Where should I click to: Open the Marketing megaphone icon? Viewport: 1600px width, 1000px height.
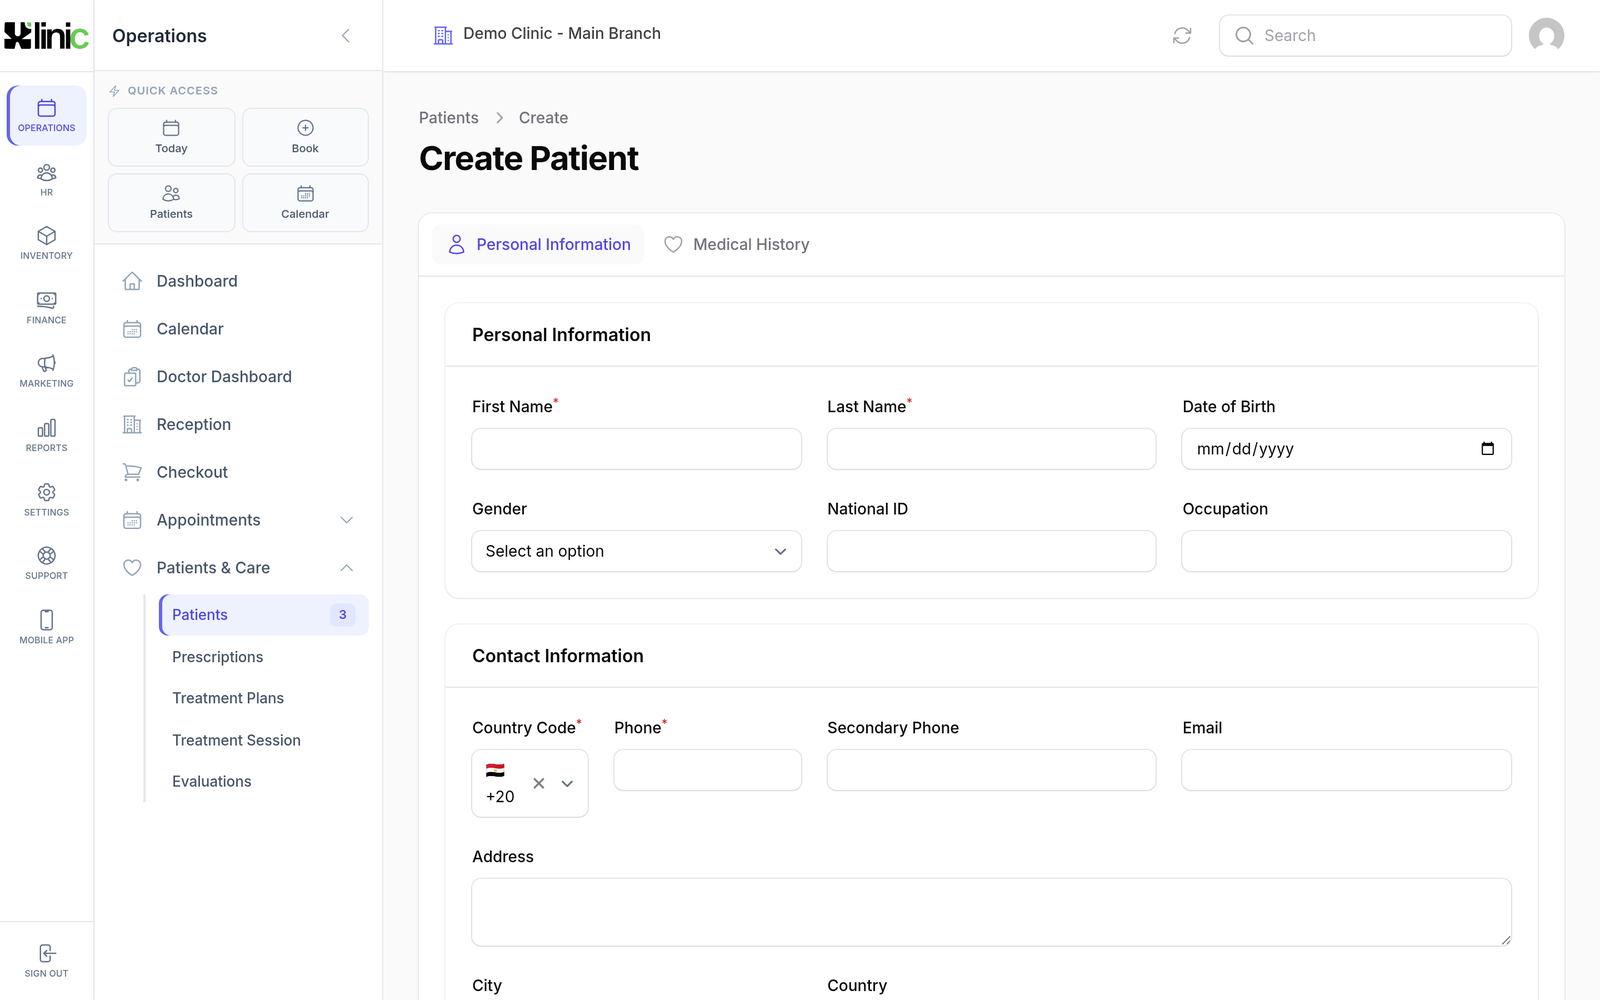(46, 371)
